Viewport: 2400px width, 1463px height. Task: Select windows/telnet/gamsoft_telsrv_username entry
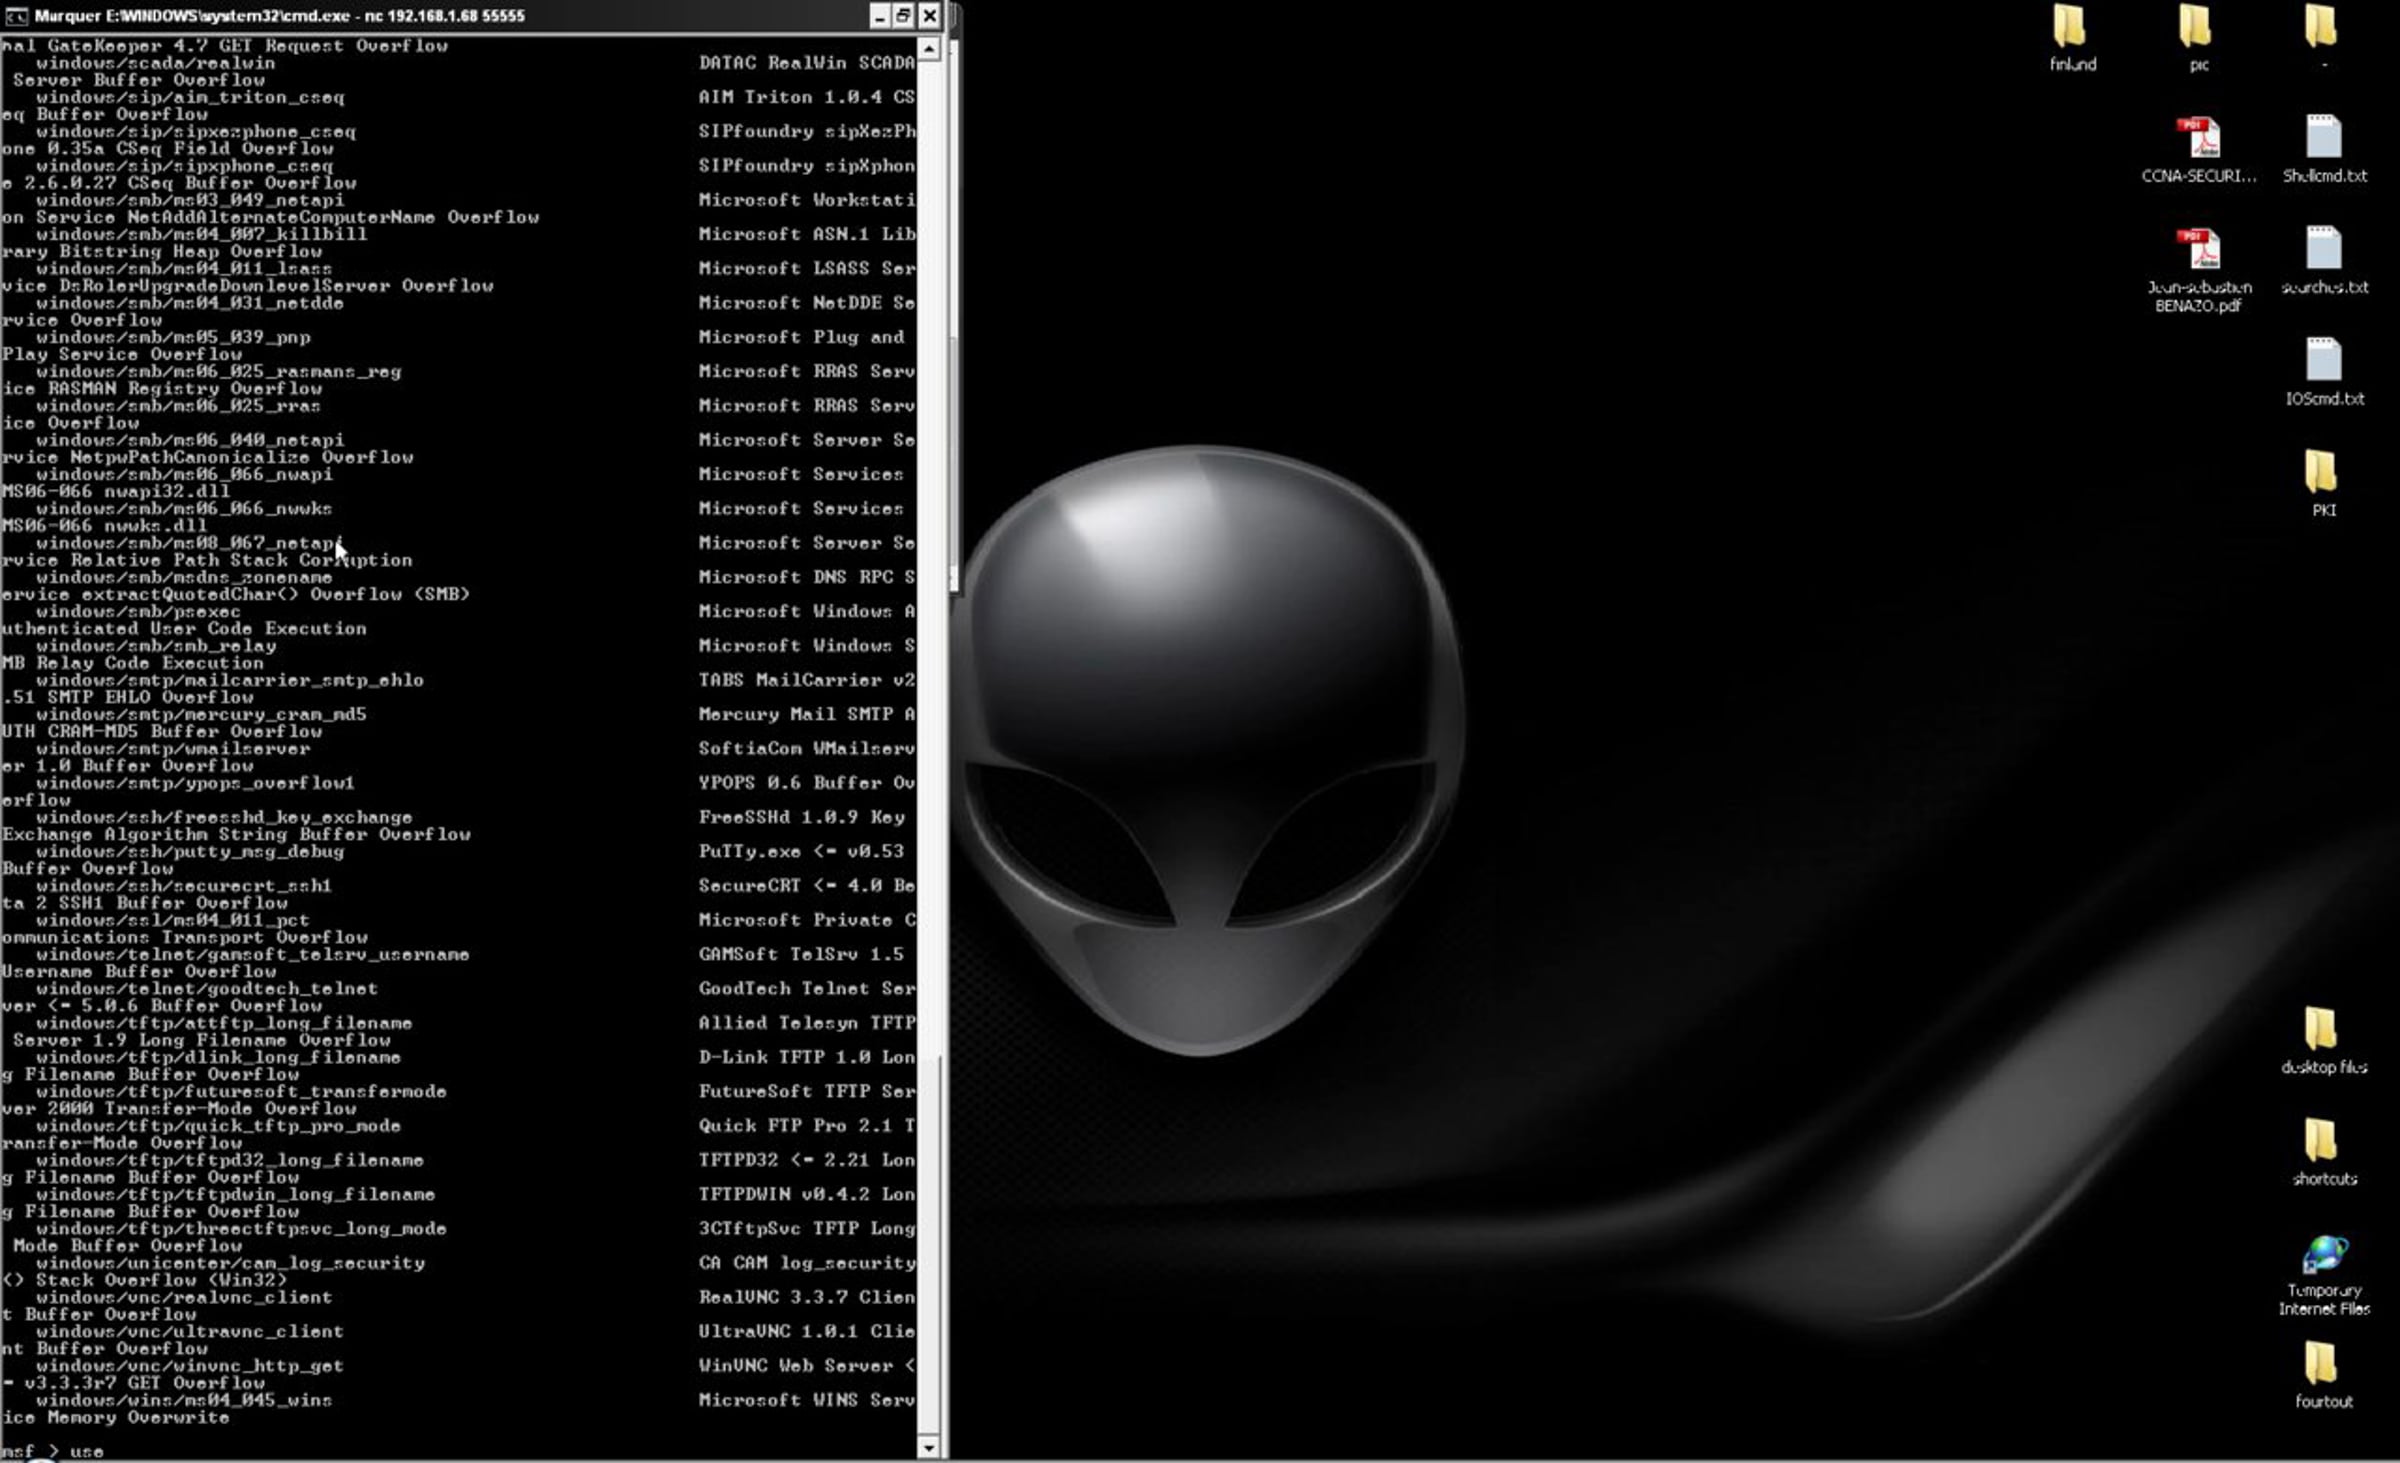tap(253, 955)
